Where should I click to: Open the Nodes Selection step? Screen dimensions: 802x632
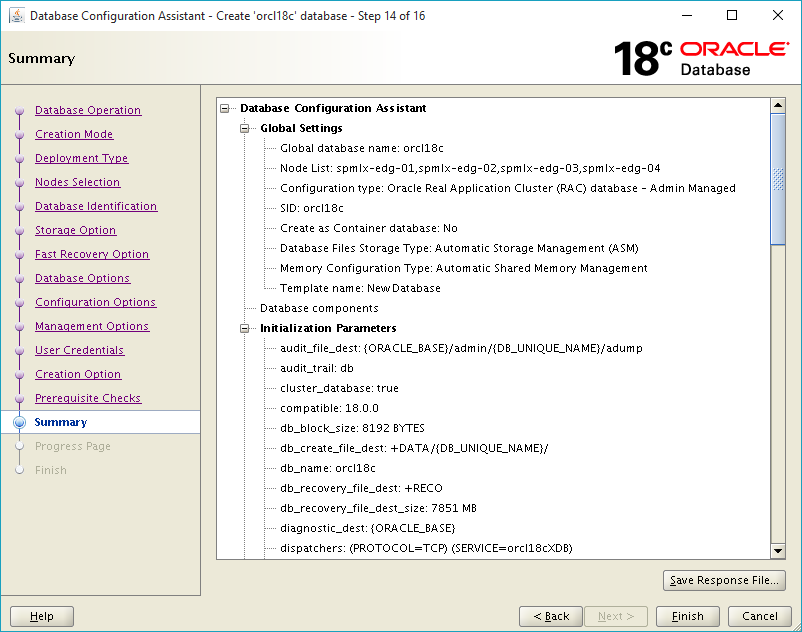click(77, 183)
